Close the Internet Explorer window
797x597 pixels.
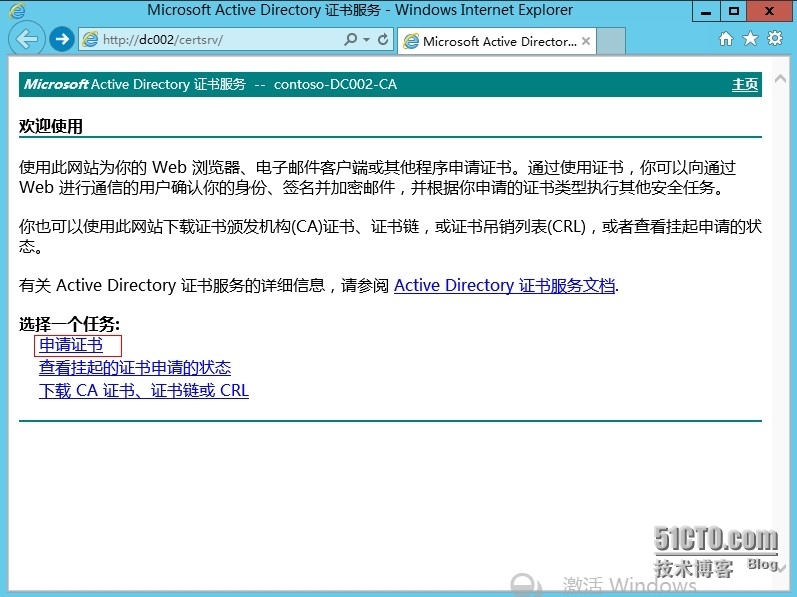point(769,11)
